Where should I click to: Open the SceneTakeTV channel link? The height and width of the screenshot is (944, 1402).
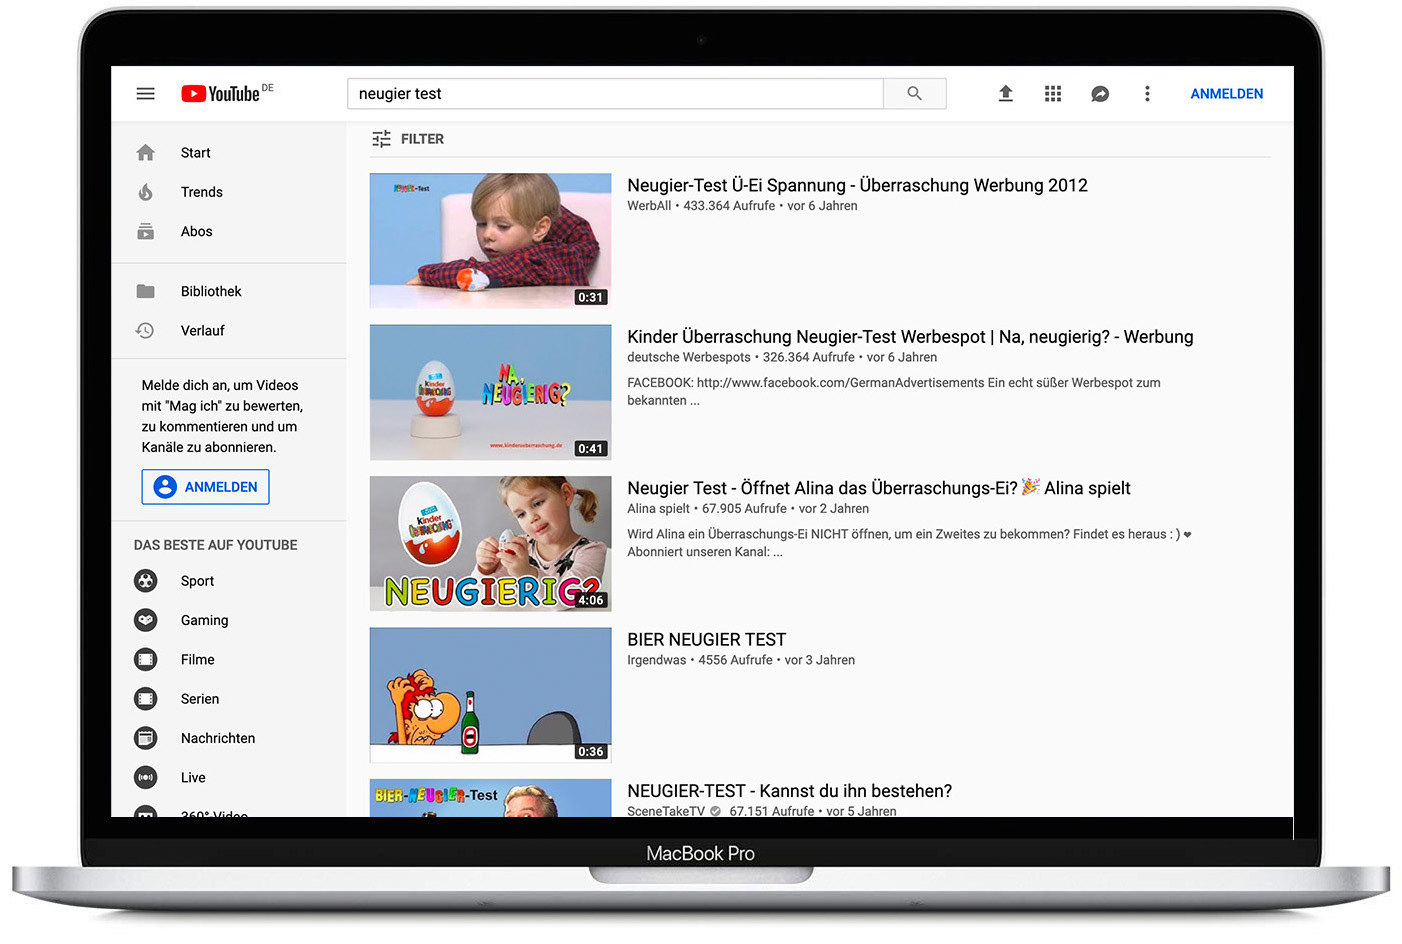coord(666,811)
